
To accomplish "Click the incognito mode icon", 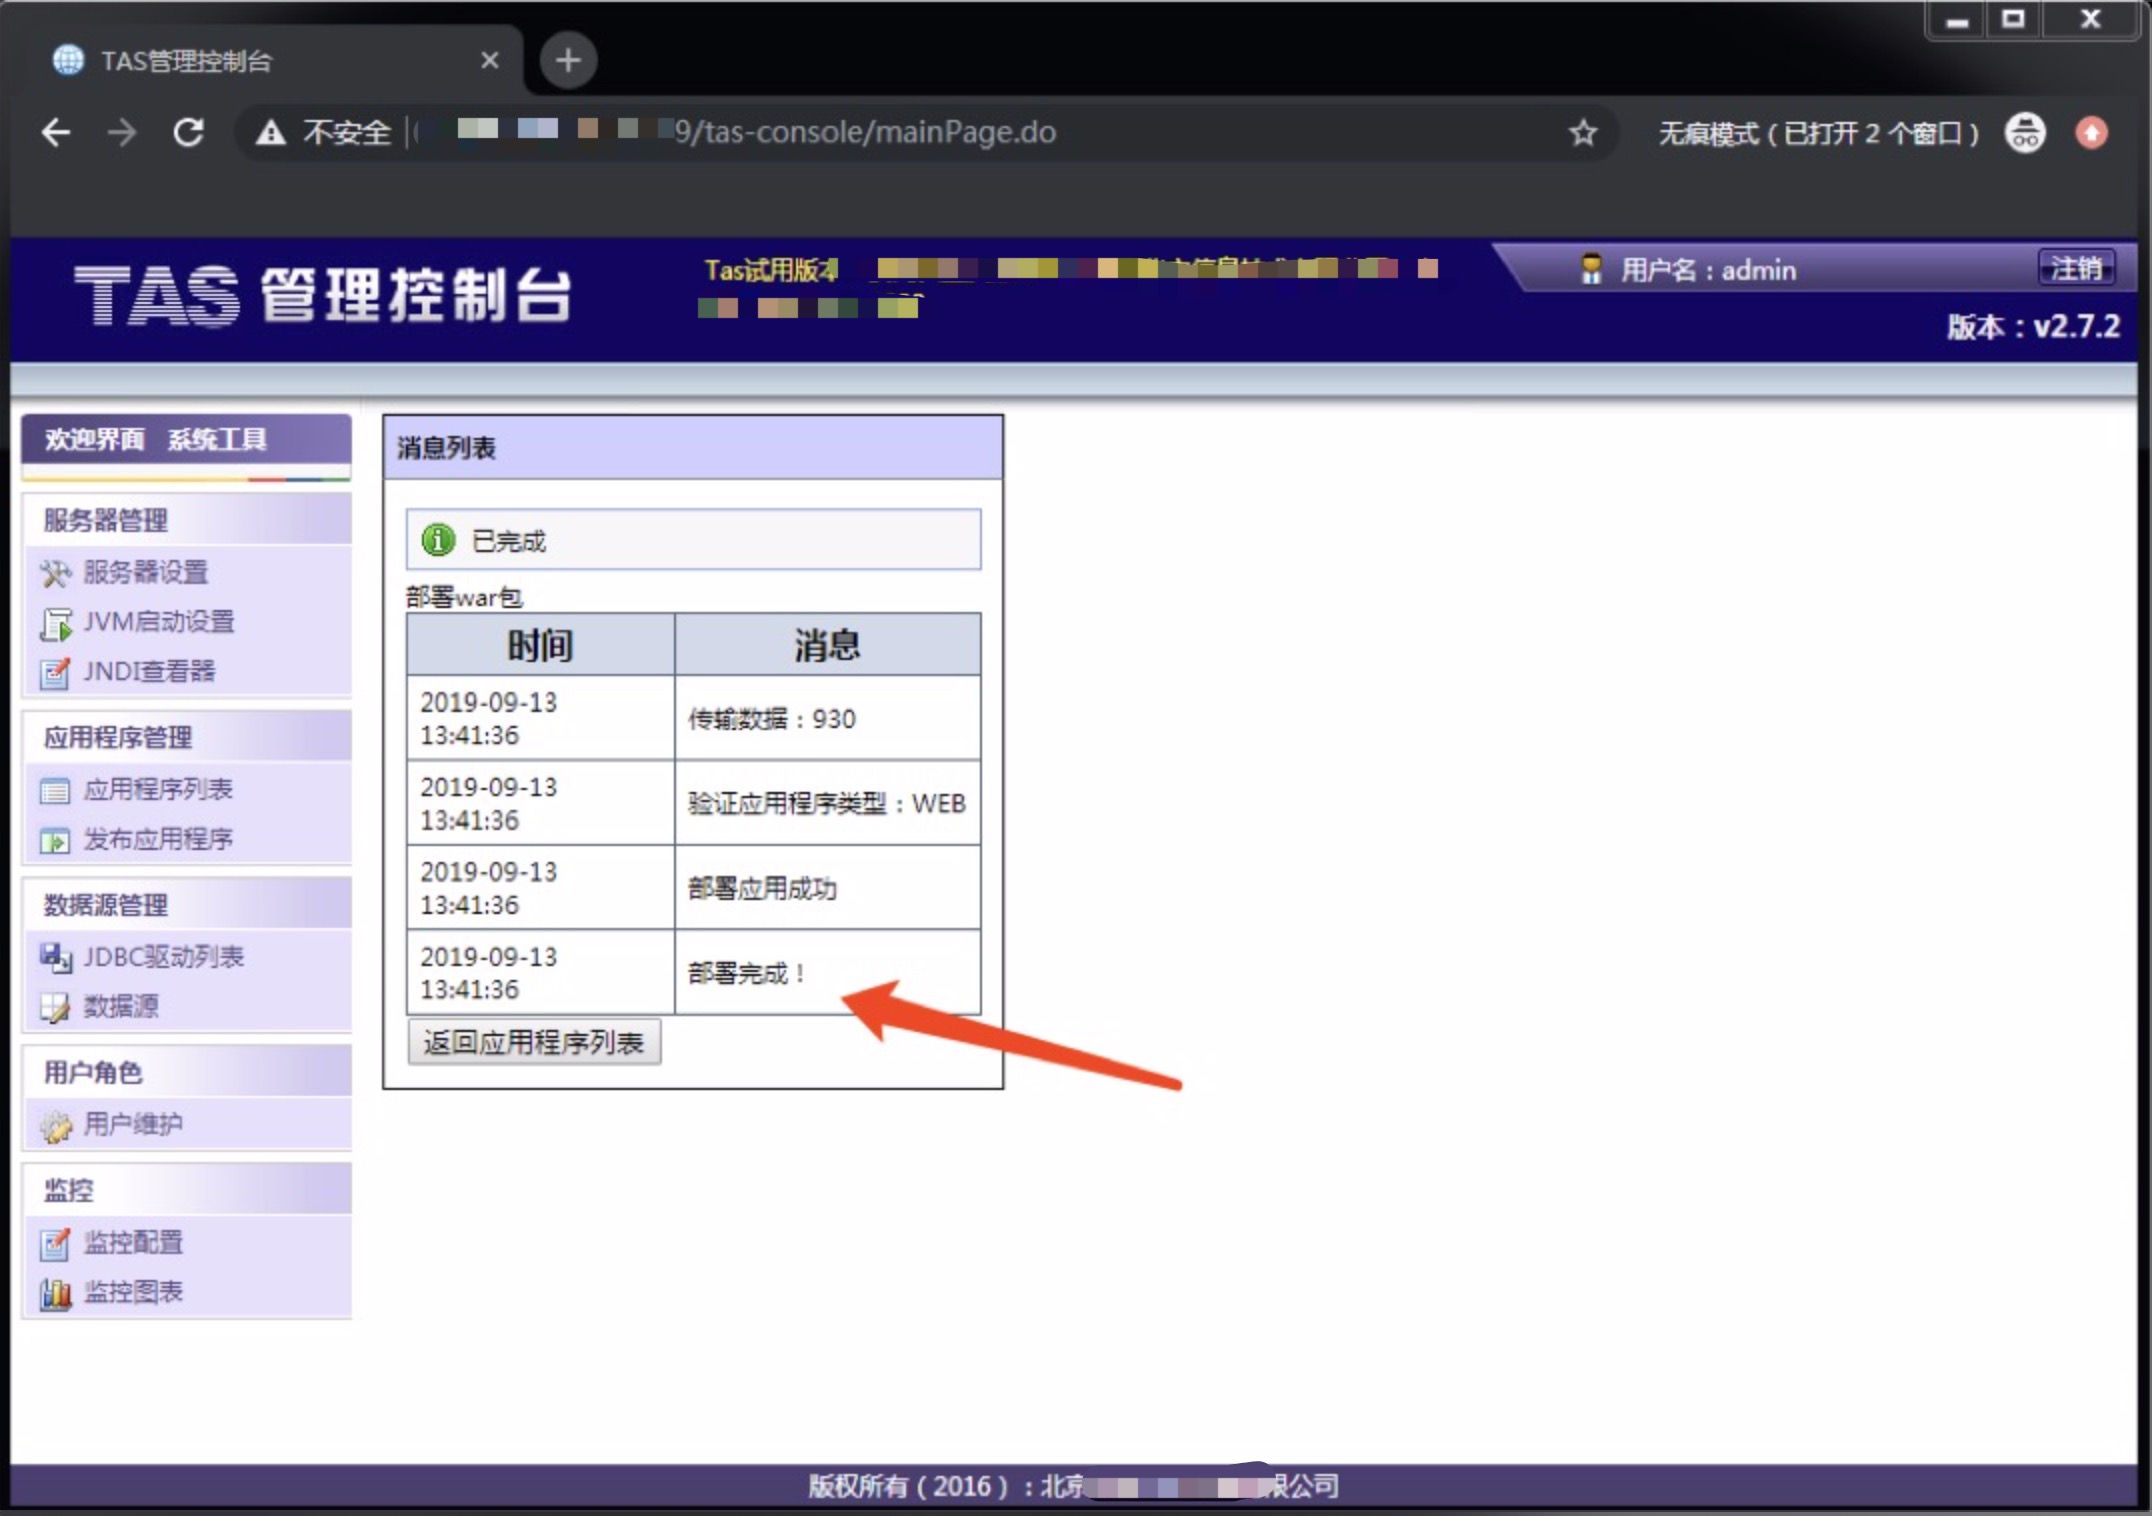I will tap(2024, 133).
